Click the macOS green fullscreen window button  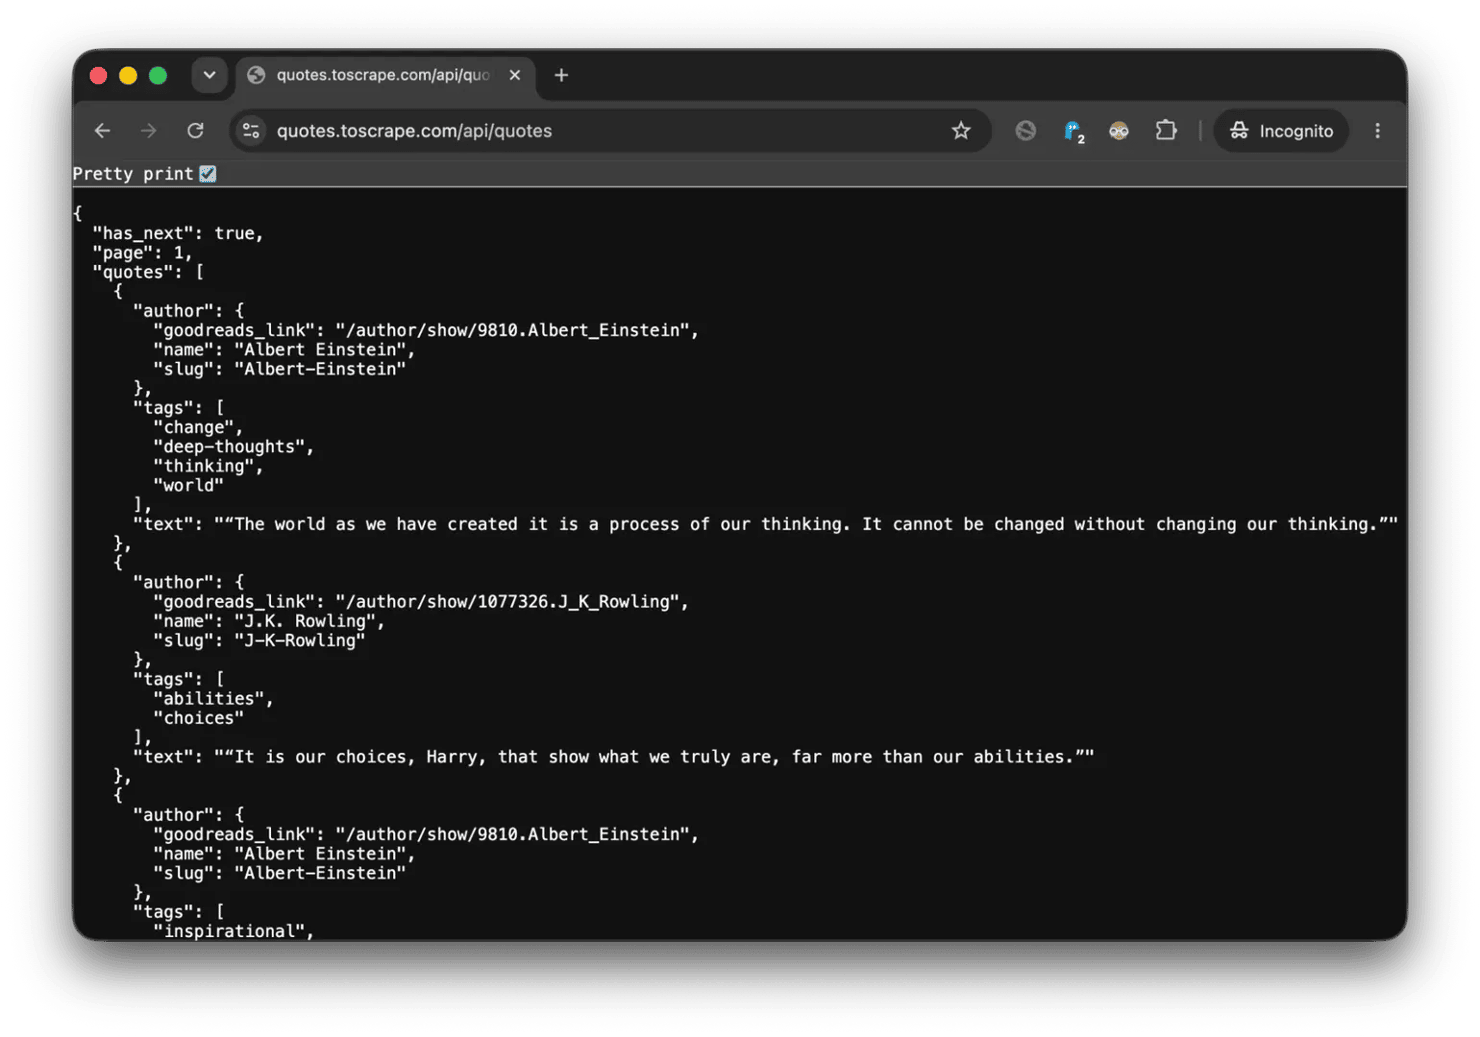coord(158,75)
